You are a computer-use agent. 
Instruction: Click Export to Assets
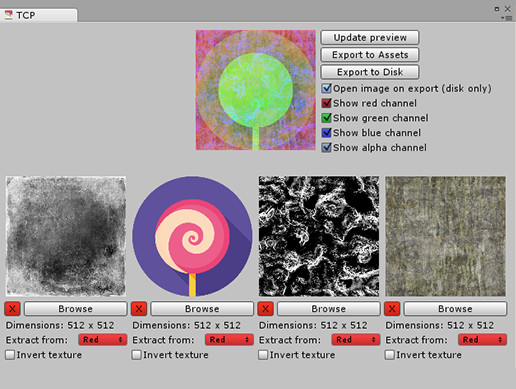370,55
